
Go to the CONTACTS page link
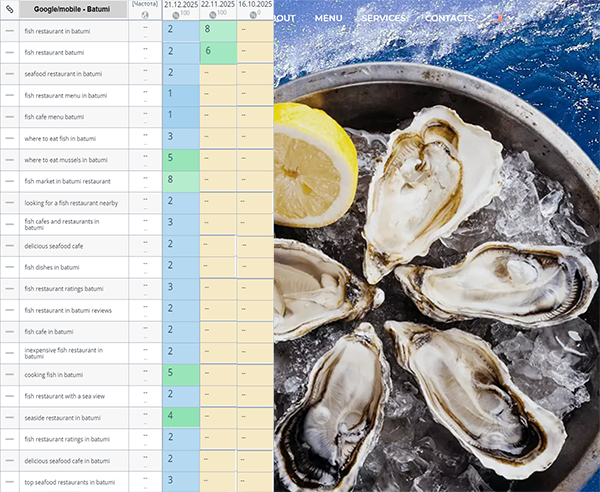pyautogui.click(x=449, y=18)
